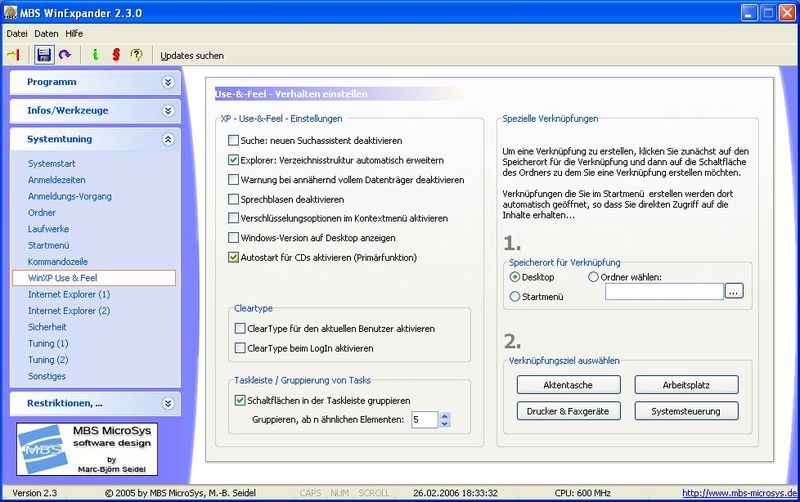Click the save floppy disk icon
The height and width of the screenshot is (502, 800).
pyautogui.click(x=44, y=55)
